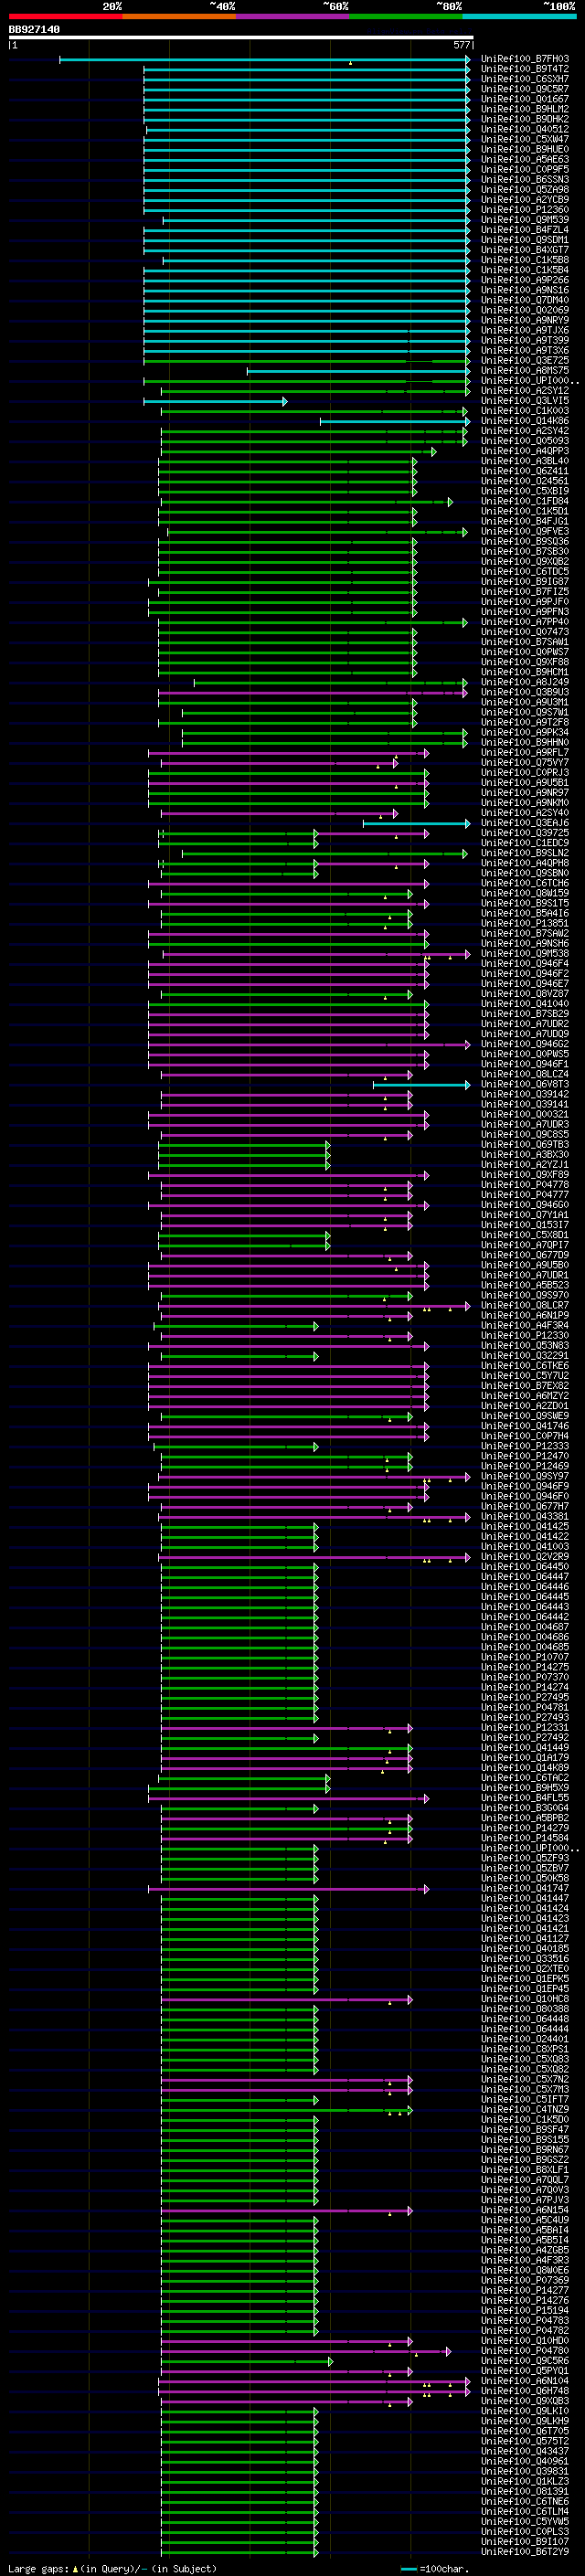This screenshot has width=585, height=2576.
Task: Select the UniRef100_Q9M538 label
Action: (x=524, y=953)
